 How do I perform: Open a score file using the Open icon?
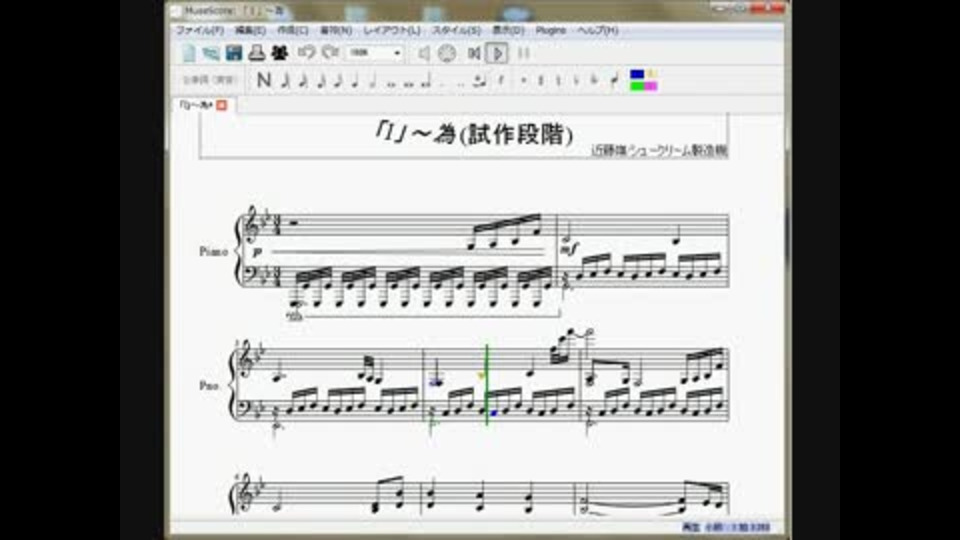point(211,53)
